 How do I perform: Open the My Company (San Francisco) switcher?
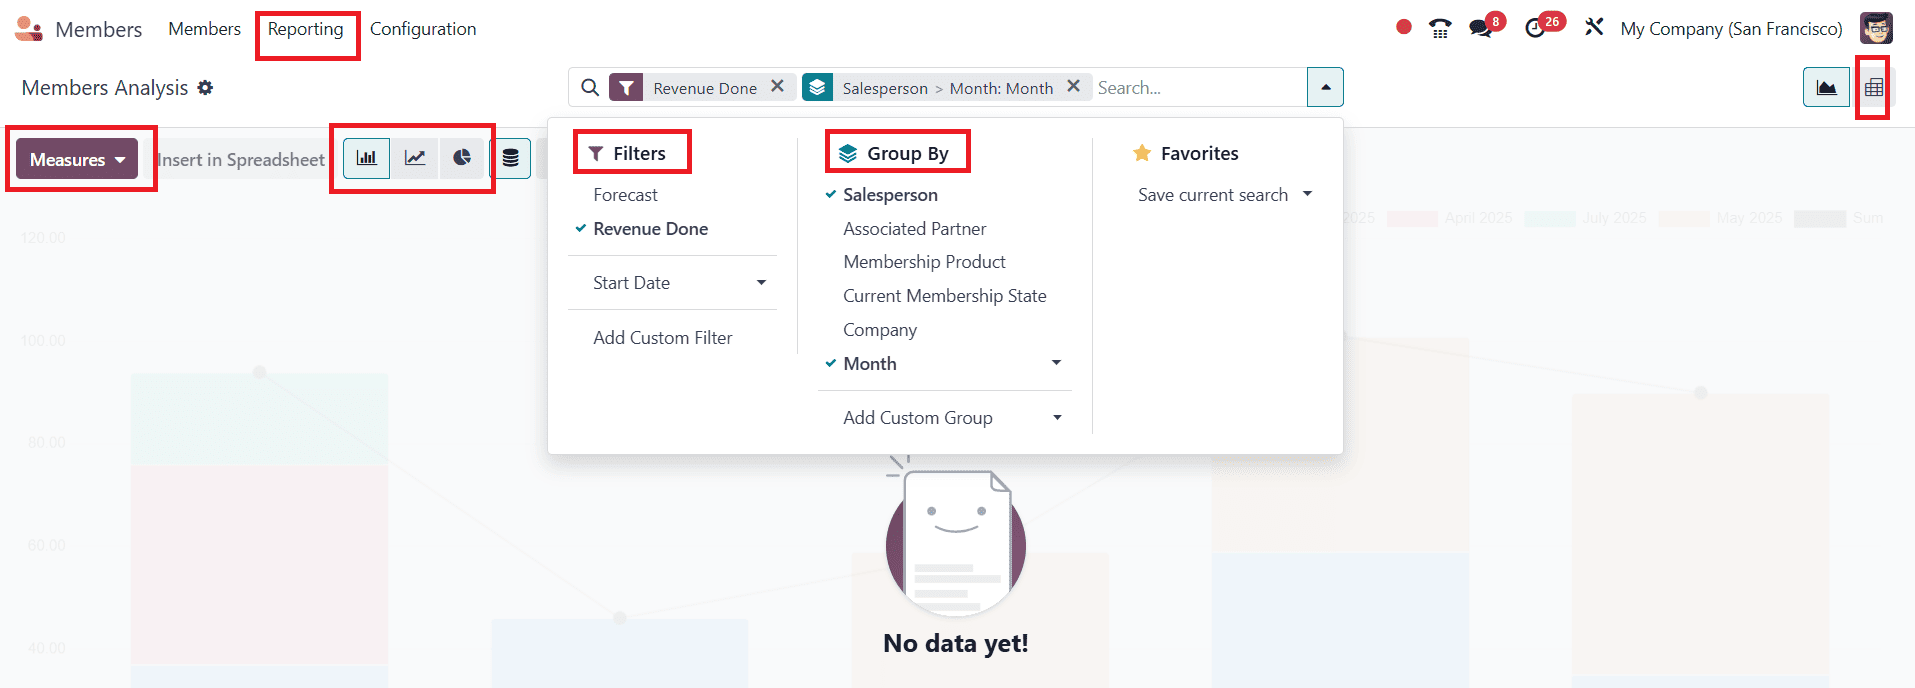click(1731, 29)
